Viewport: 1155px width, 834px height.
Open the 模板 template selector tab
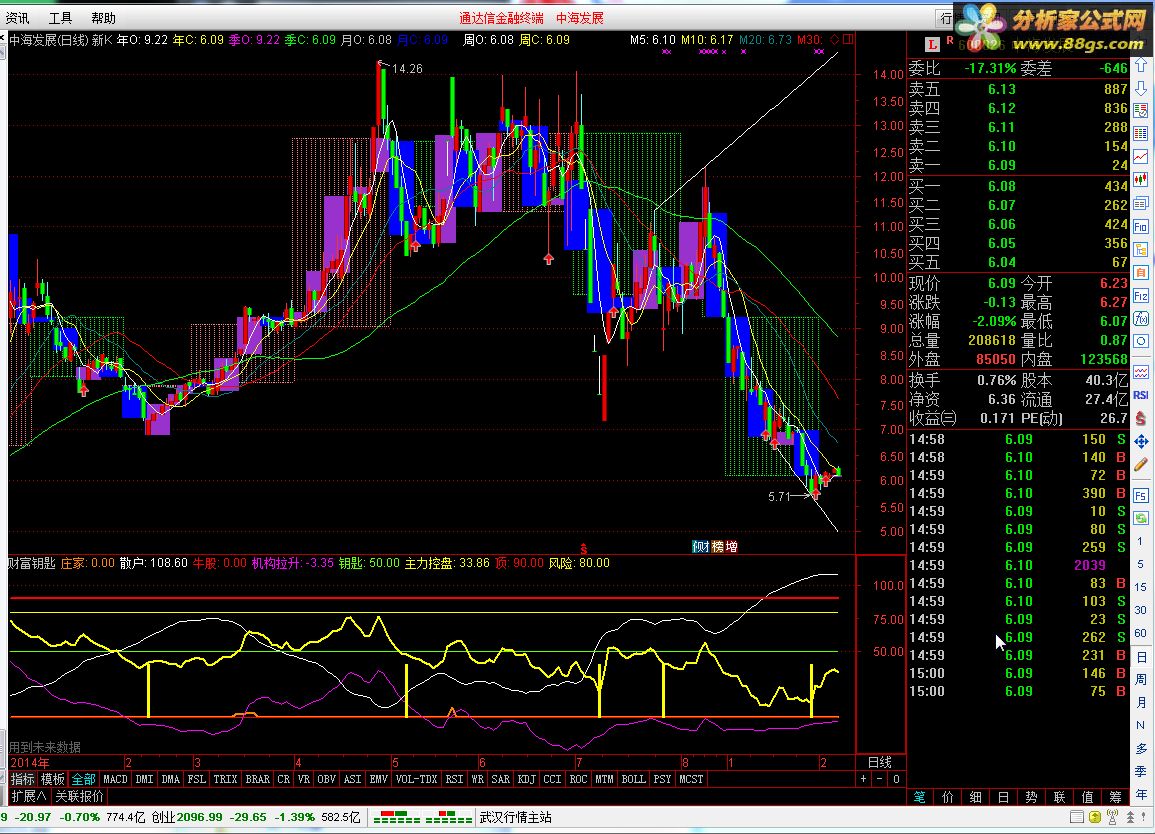[x=53, y=779]
